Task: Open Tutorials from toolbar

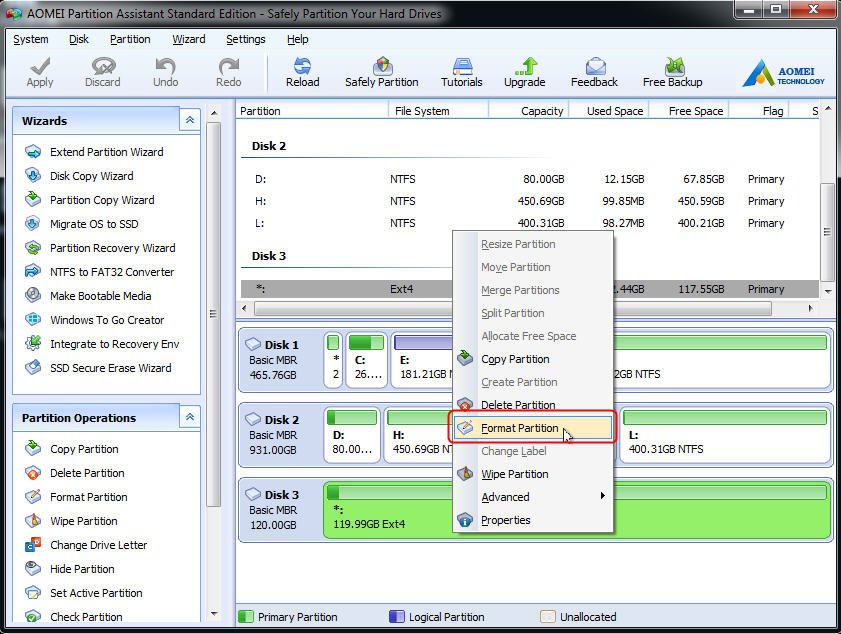Action: coord(462,72)
